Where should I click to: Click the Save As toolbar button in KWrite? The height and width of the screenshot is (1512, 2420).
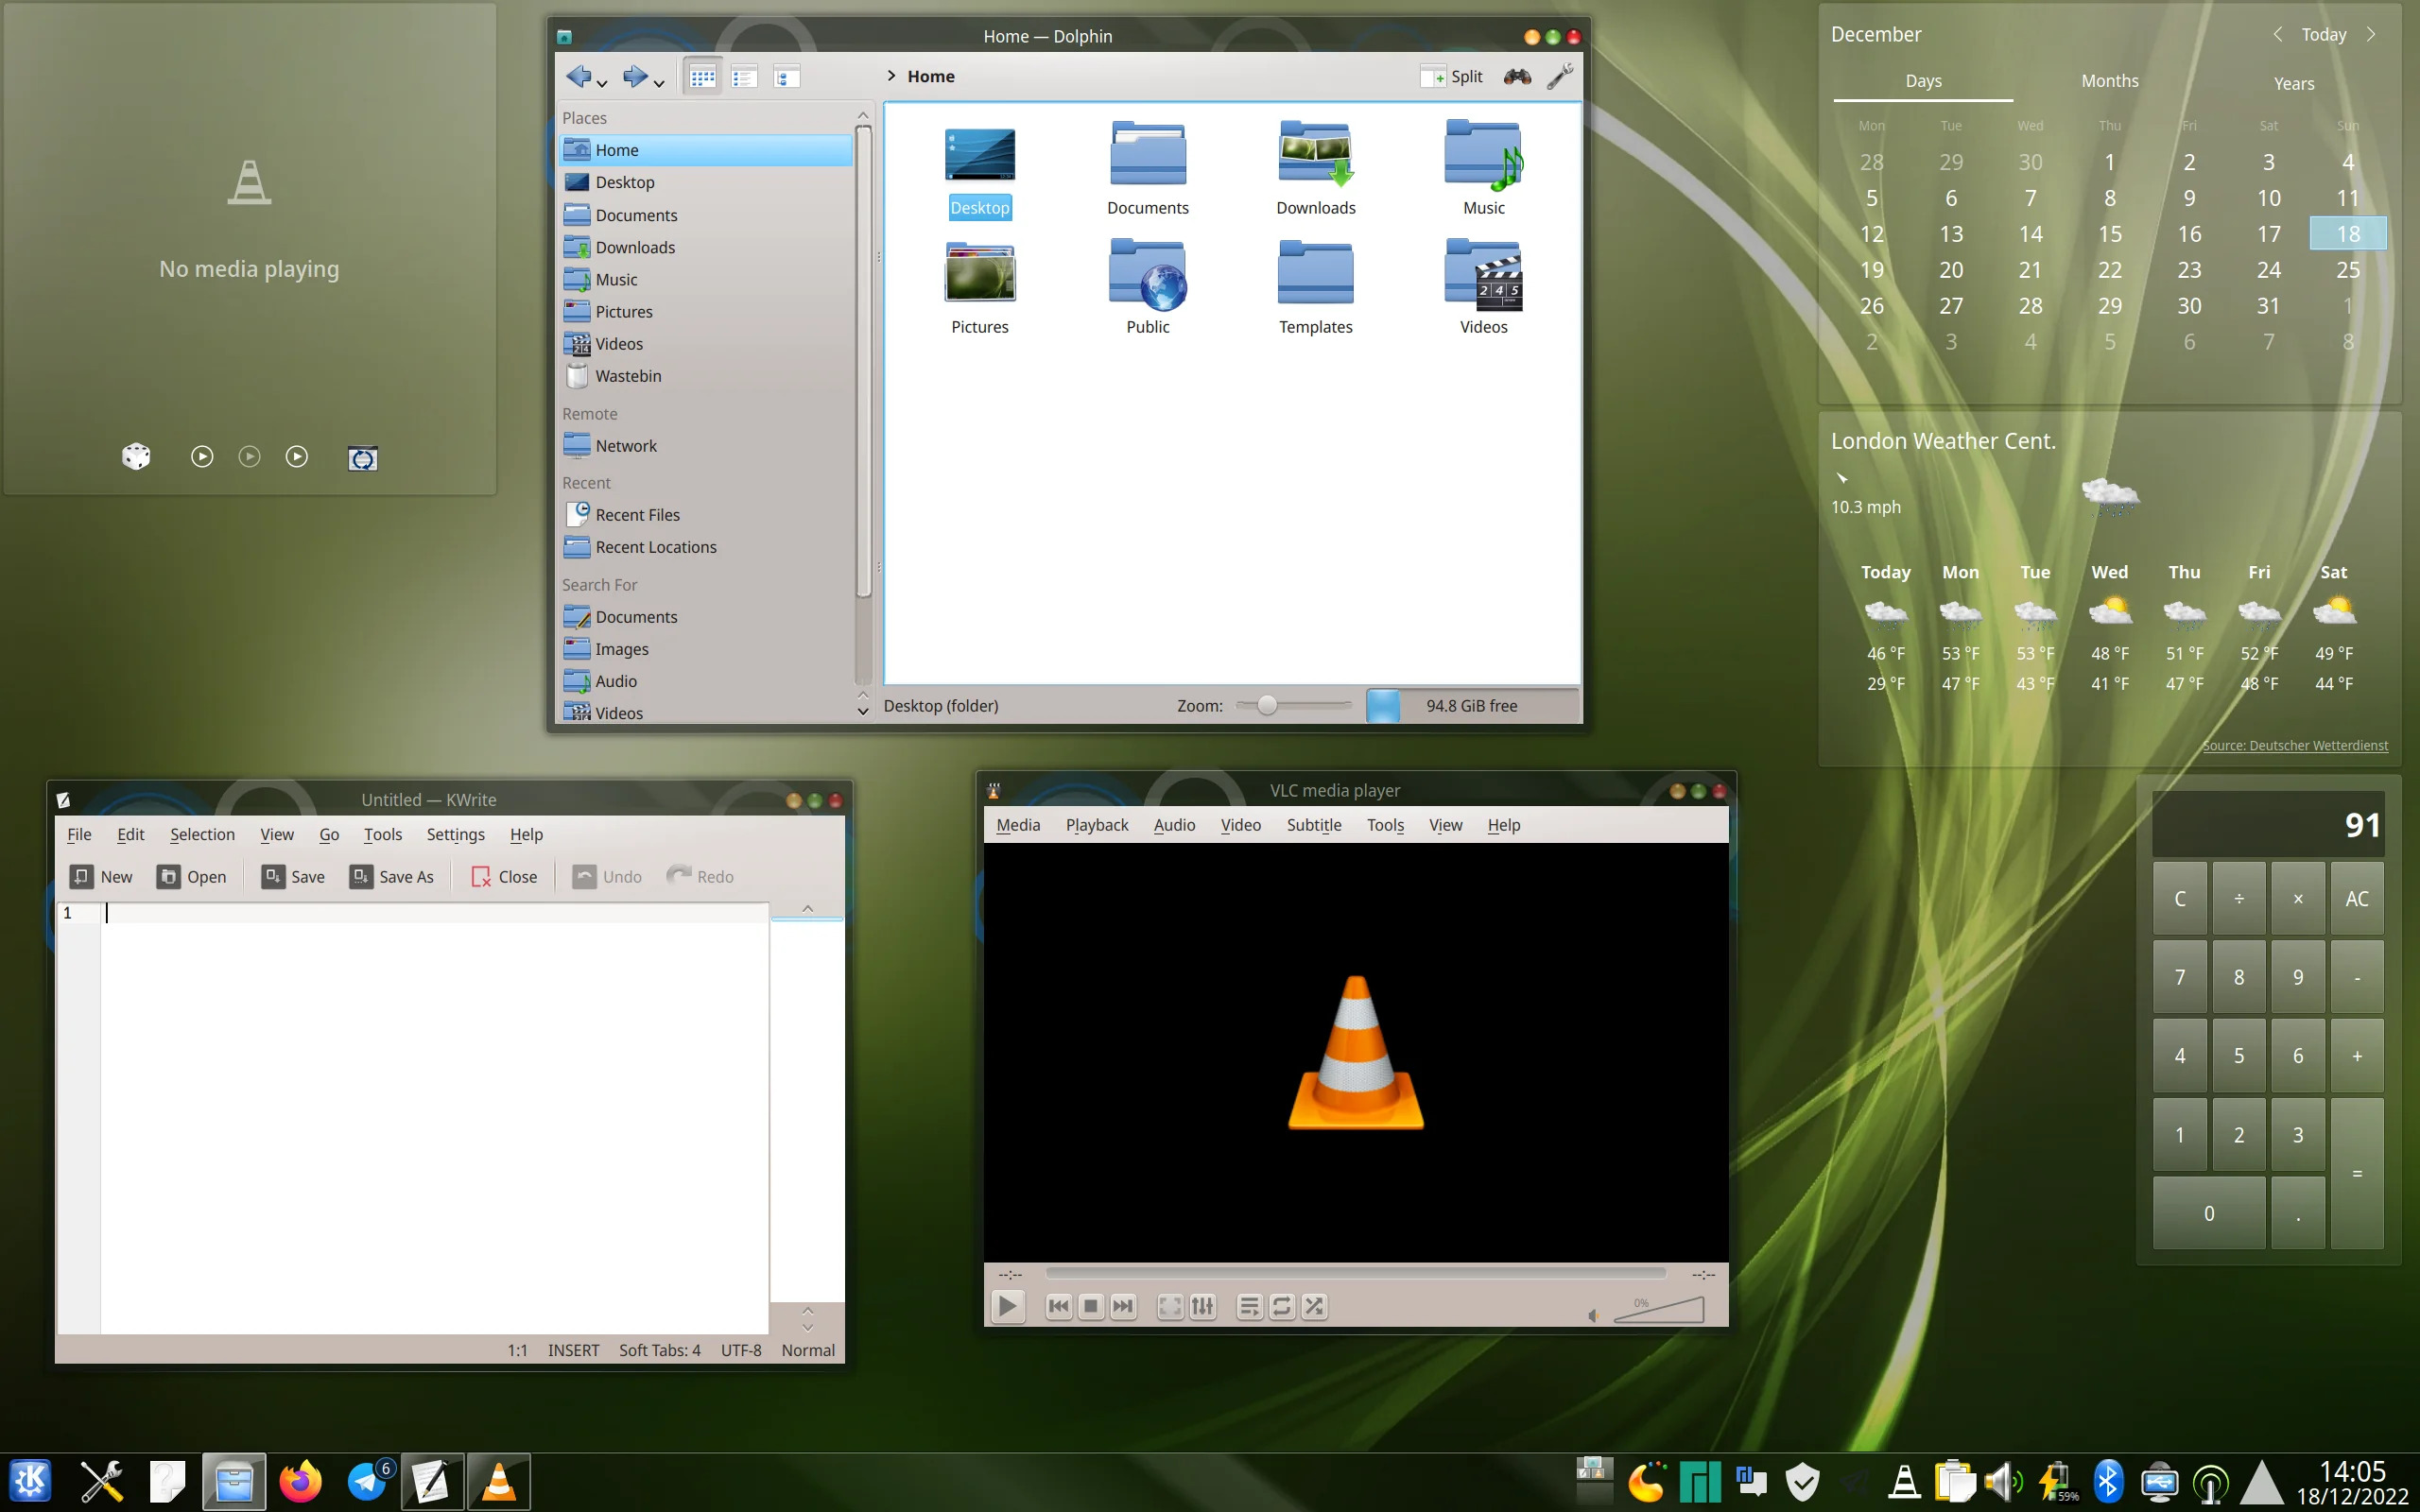(x=392, y=876)
